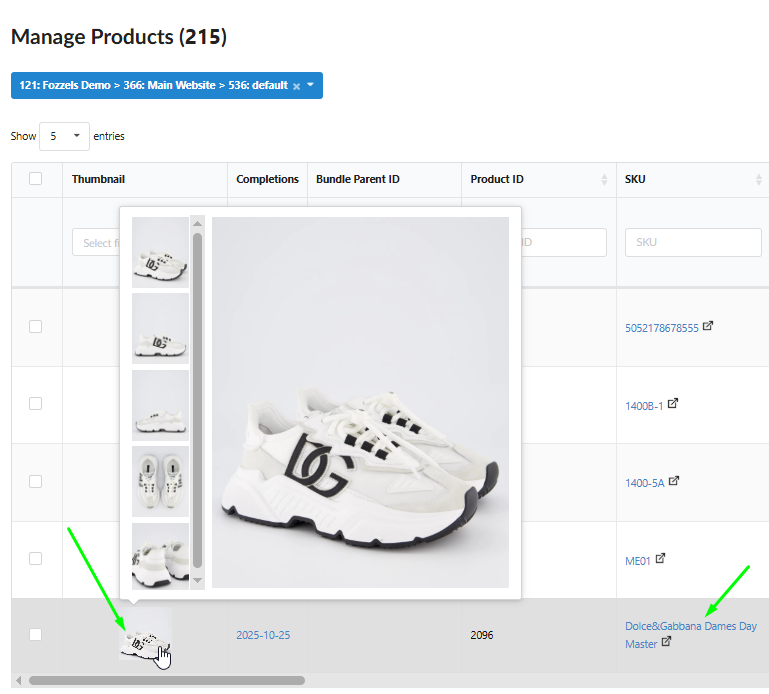Open SKU link 1400B-1
The image size is (769, 694).
click(x=644, y=406)
